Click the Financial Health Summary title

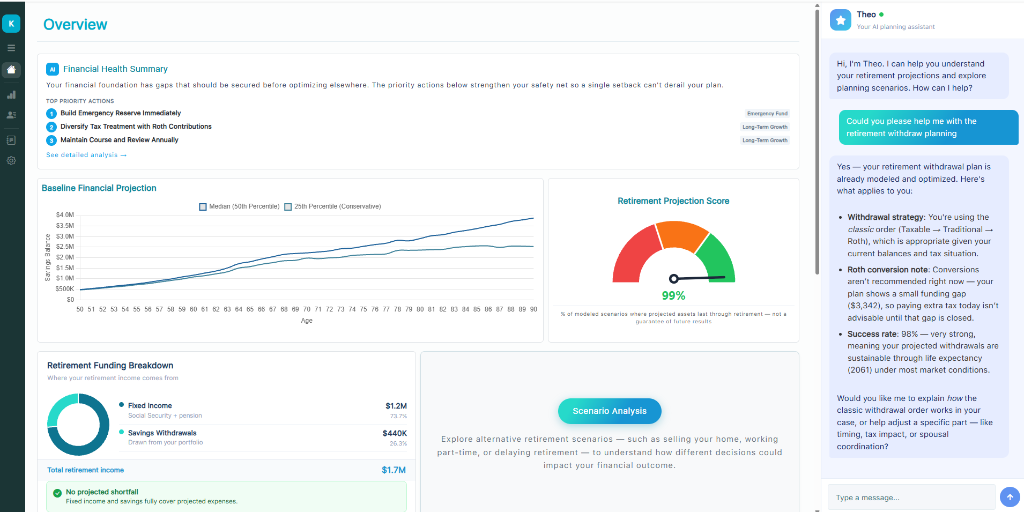116,69
